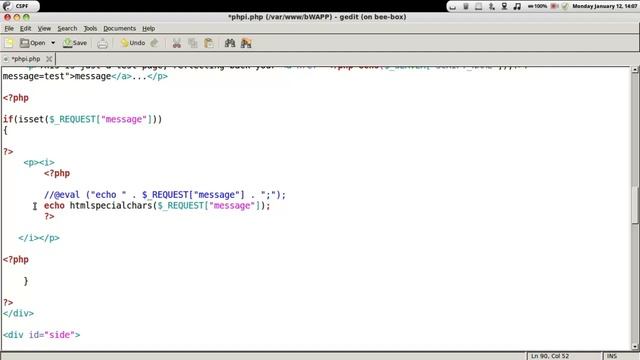Click the <p><i> tag line
The width and height of the screenshot is (640, 360).
click(x=39, y=162)
